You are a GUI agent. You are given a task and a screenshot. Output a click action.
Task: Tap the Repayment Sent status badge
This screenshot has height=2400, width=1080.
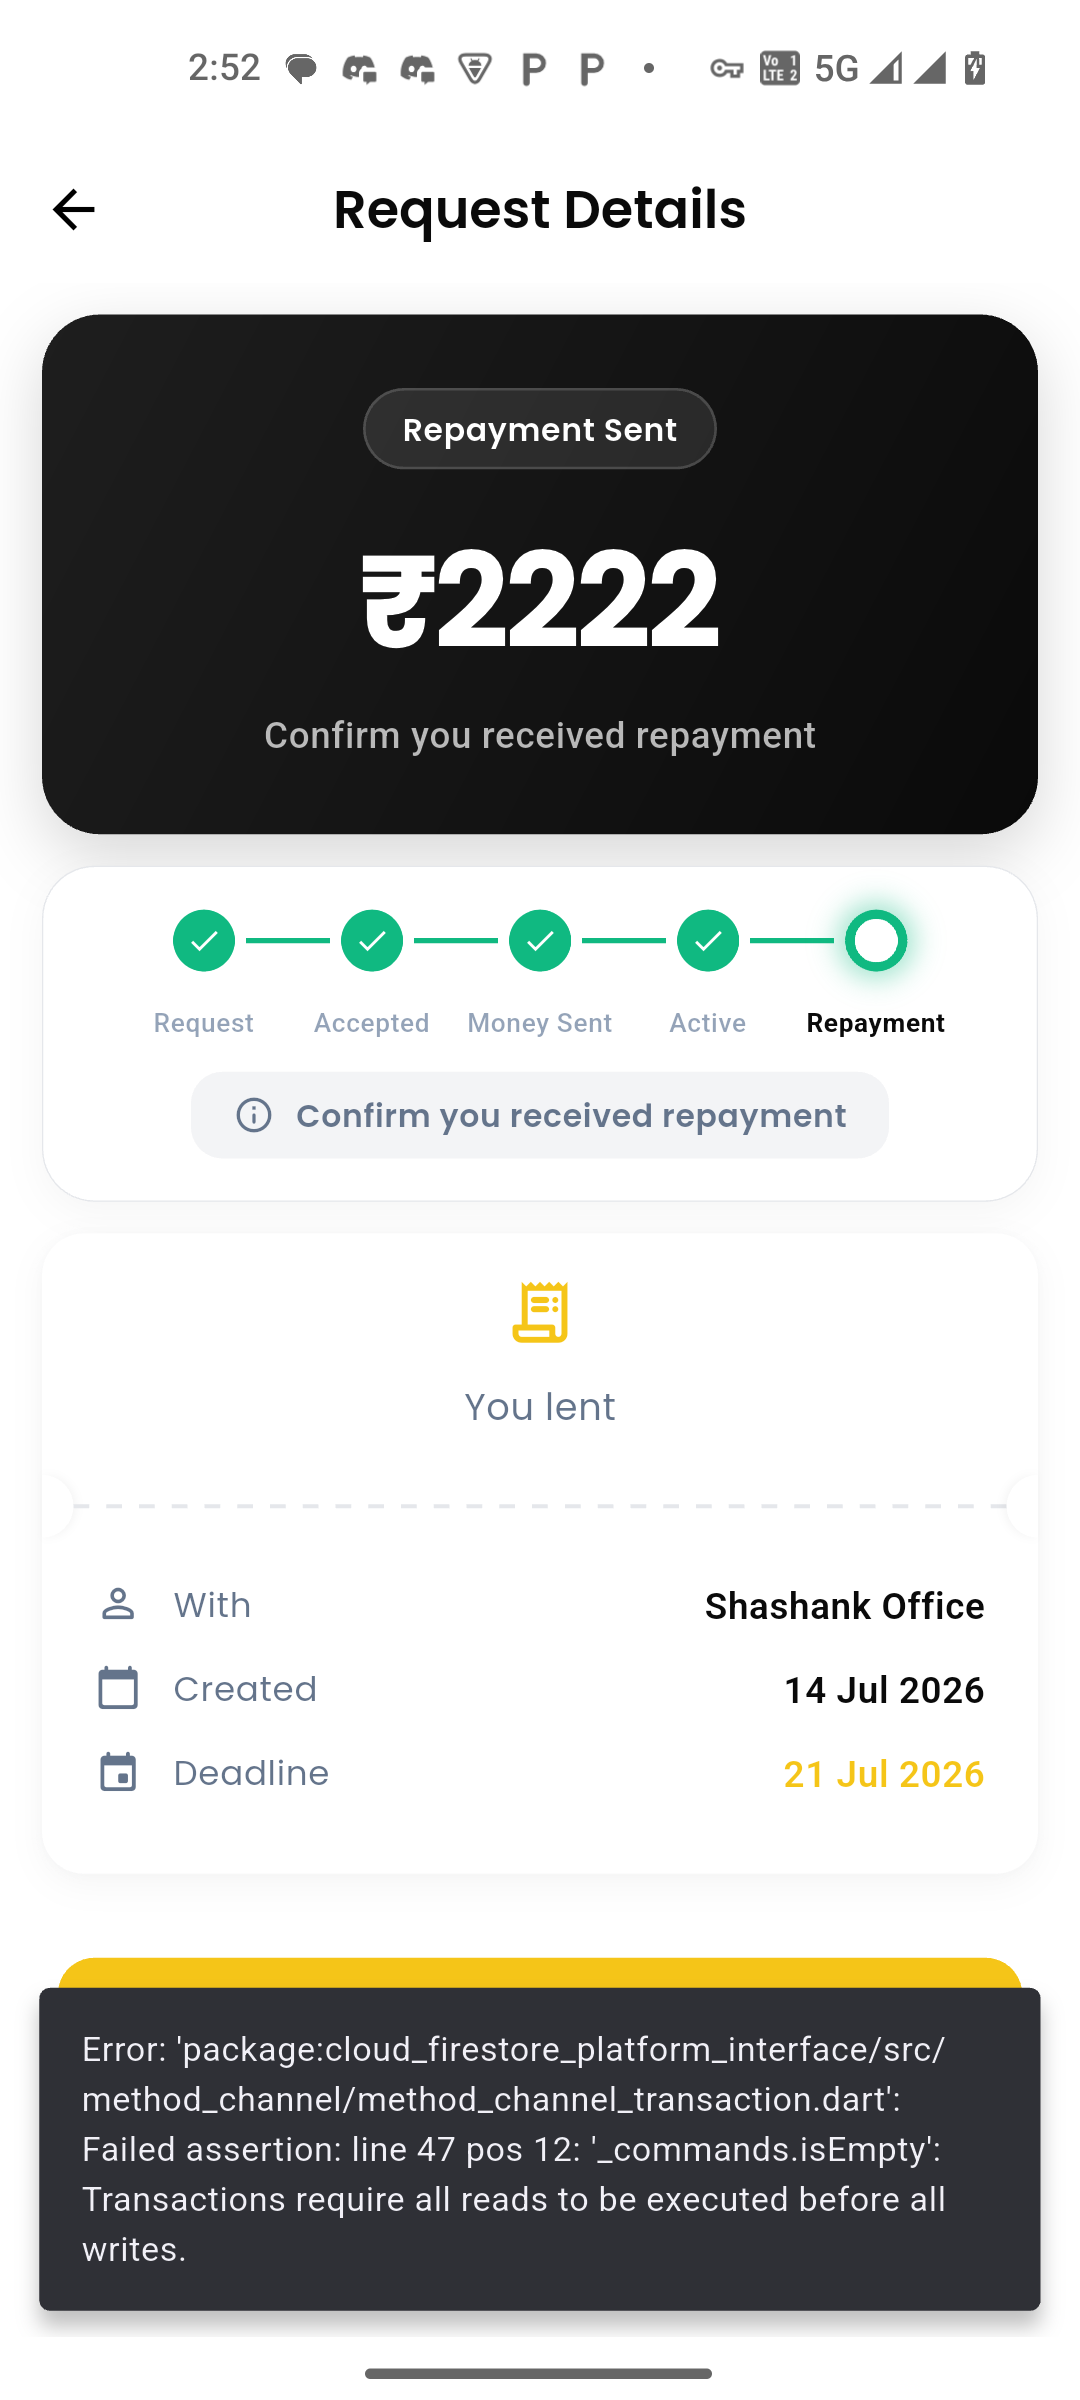pos(540,429)
